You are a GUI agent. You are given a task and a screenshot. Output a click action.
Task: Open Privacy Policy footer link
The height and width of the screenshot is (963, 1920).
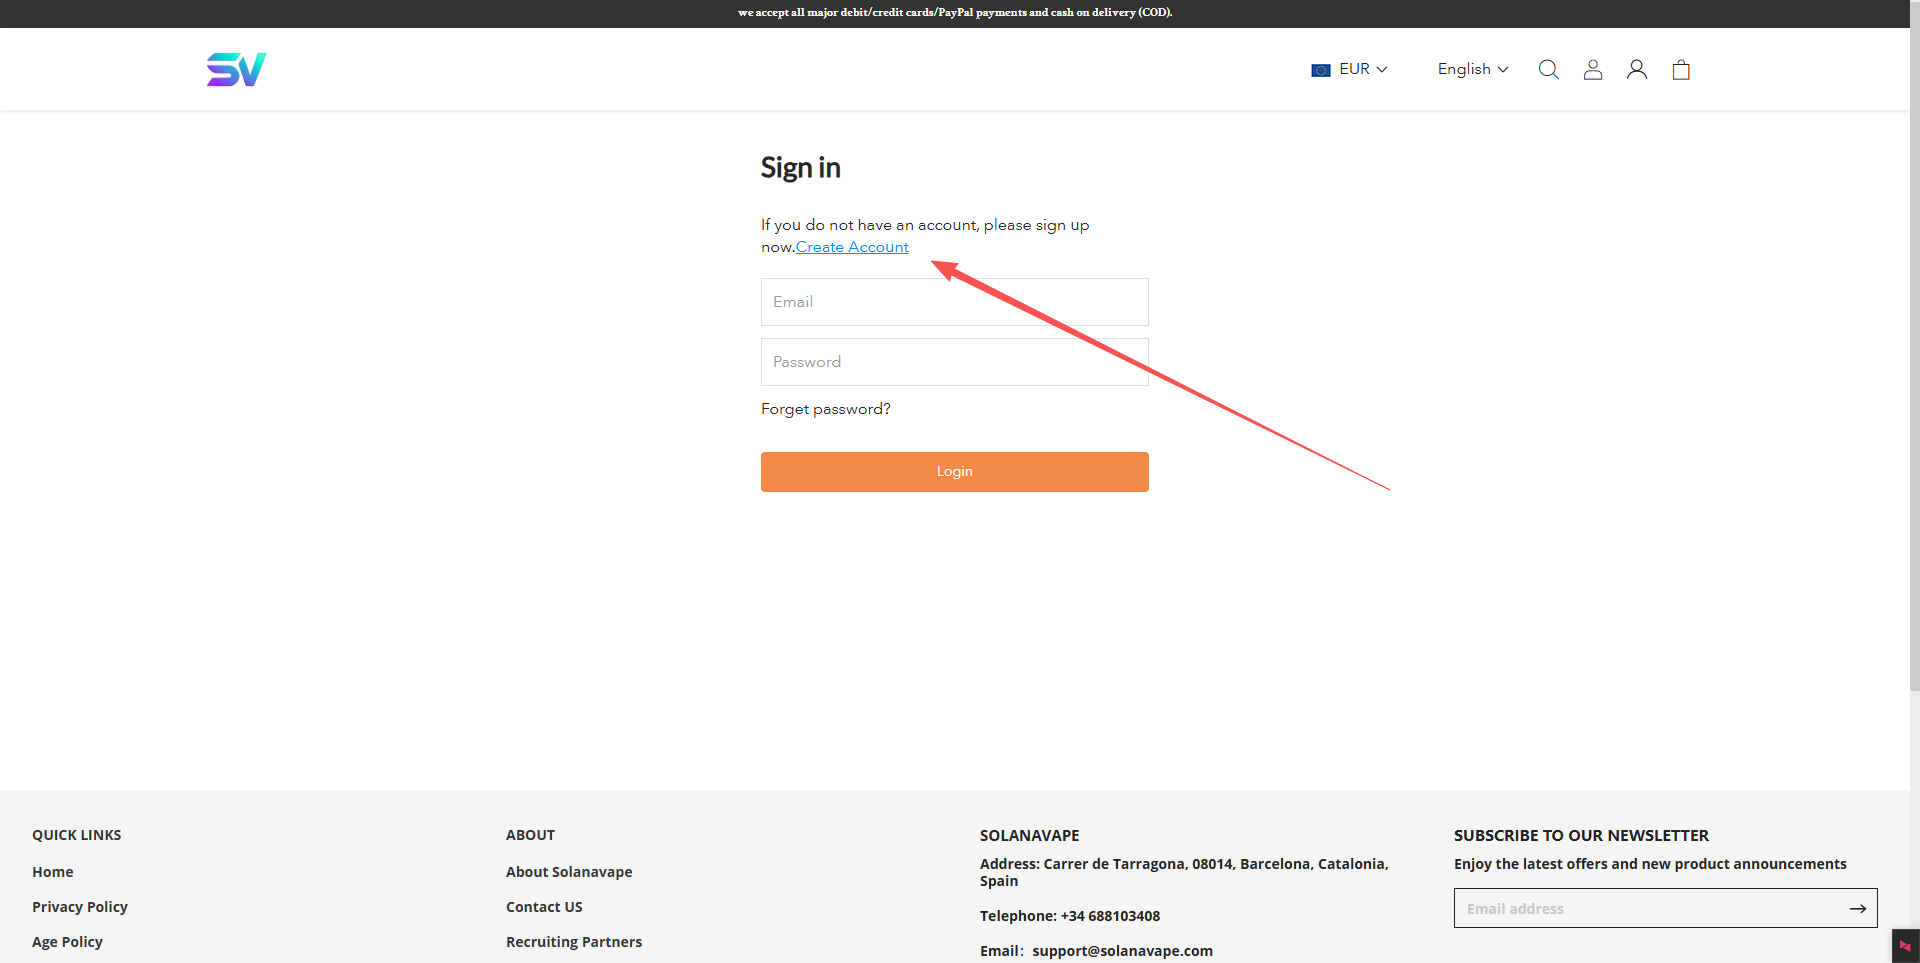coord(80,907)
